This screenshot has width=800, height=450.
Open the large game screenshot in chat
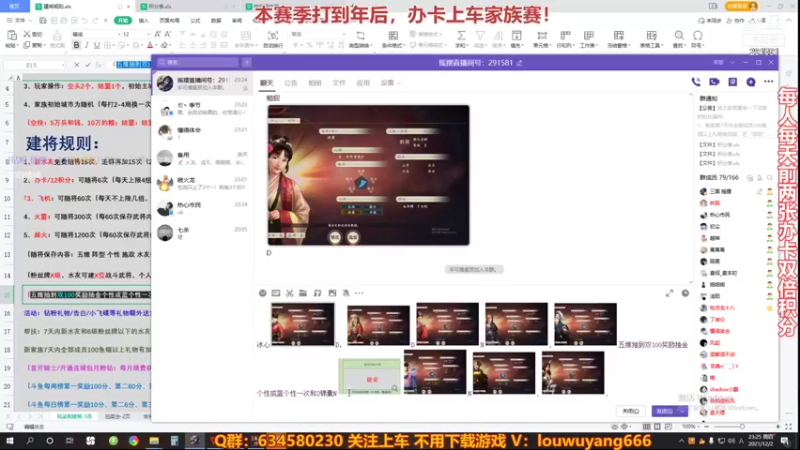point(368,175)
